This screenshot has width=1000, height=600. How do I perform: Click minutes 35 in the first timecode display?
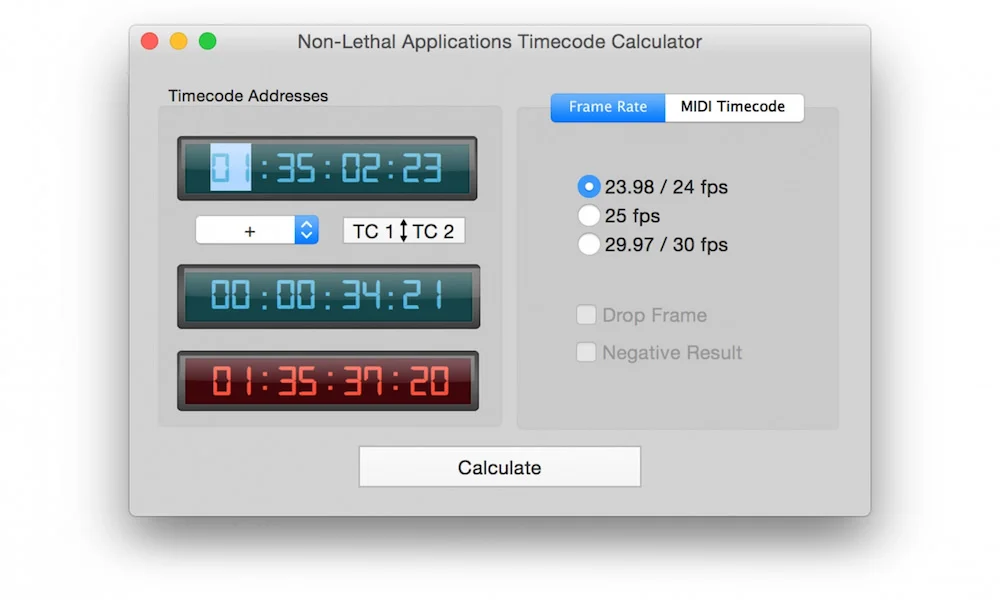pos(295,168)
